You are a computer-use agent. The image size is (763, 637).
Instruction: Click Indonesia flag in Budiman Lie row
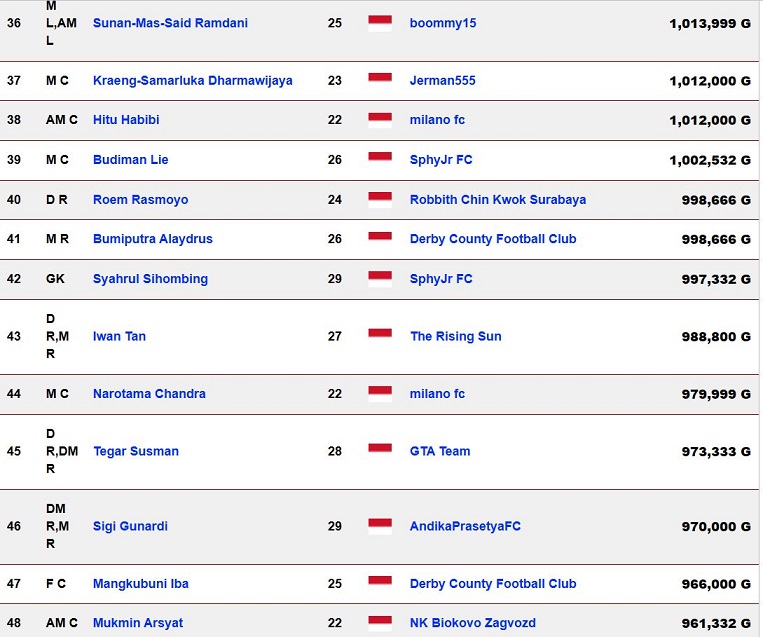tap(380, 160)
